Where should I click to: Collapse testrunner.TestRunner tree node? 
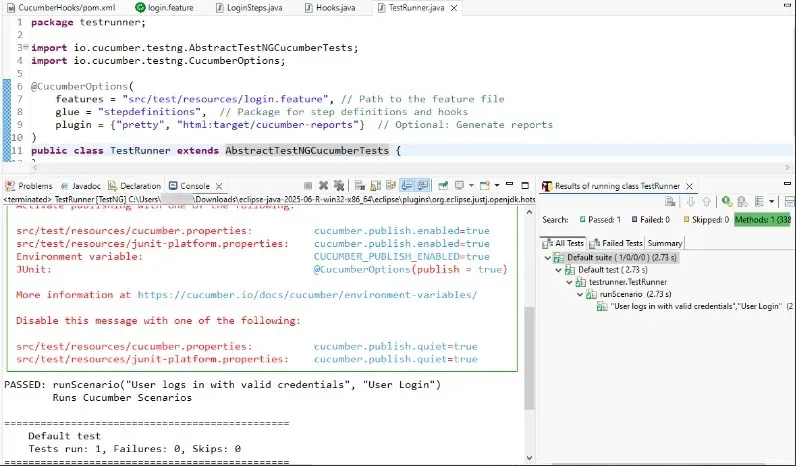[569, 282]
